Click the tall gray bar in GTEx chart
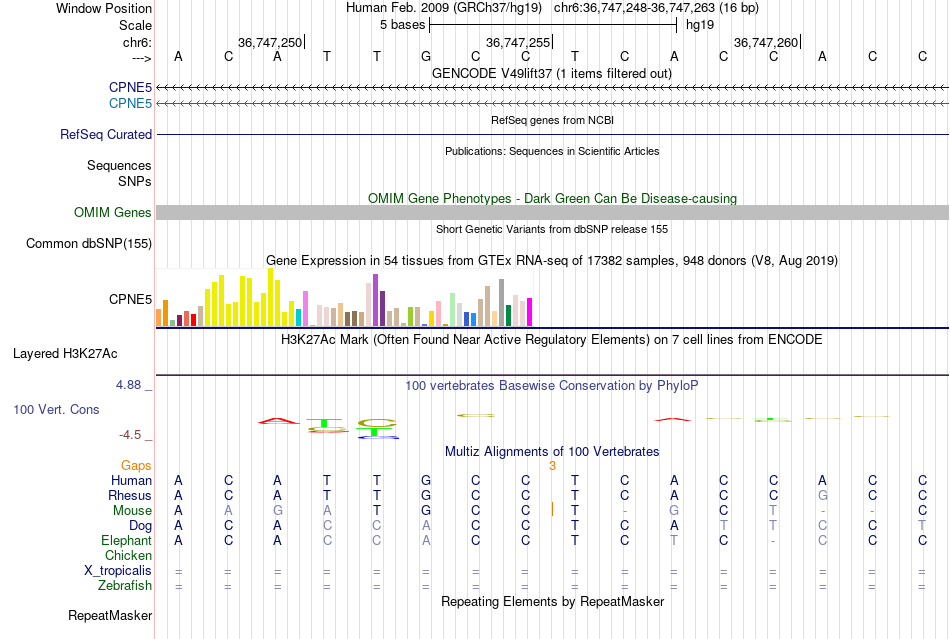This screenshot has height=639, width=950. pyautogui.click(x=502, y=303)
